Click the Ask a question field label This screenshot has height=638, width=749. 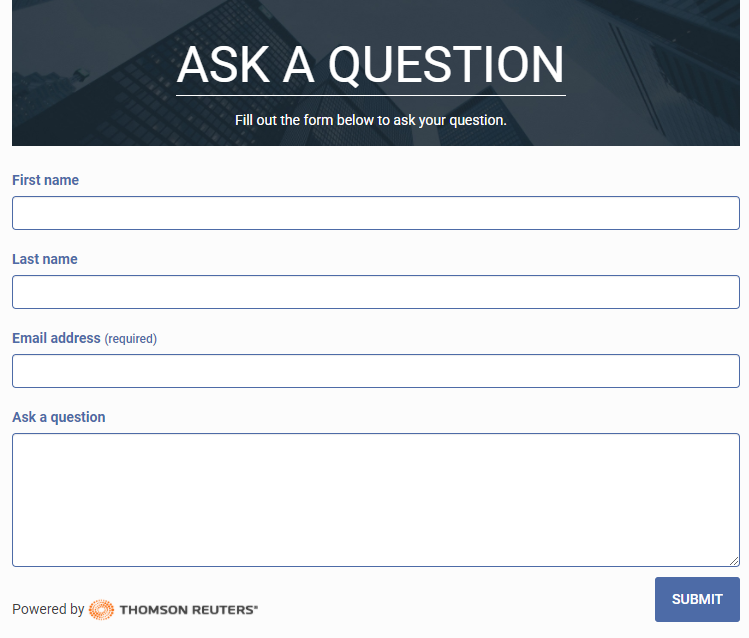[x=58, y=417]
